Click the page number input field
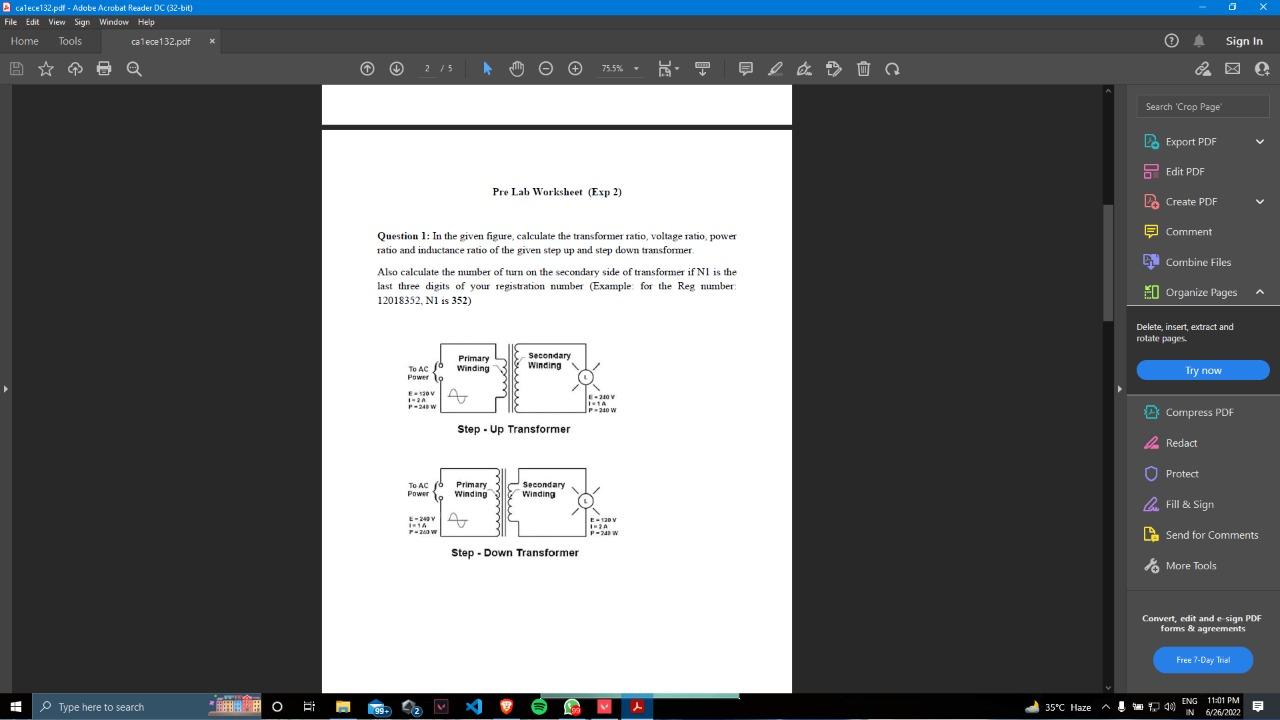The image size is (1280, 720). (x=427, y=68)
